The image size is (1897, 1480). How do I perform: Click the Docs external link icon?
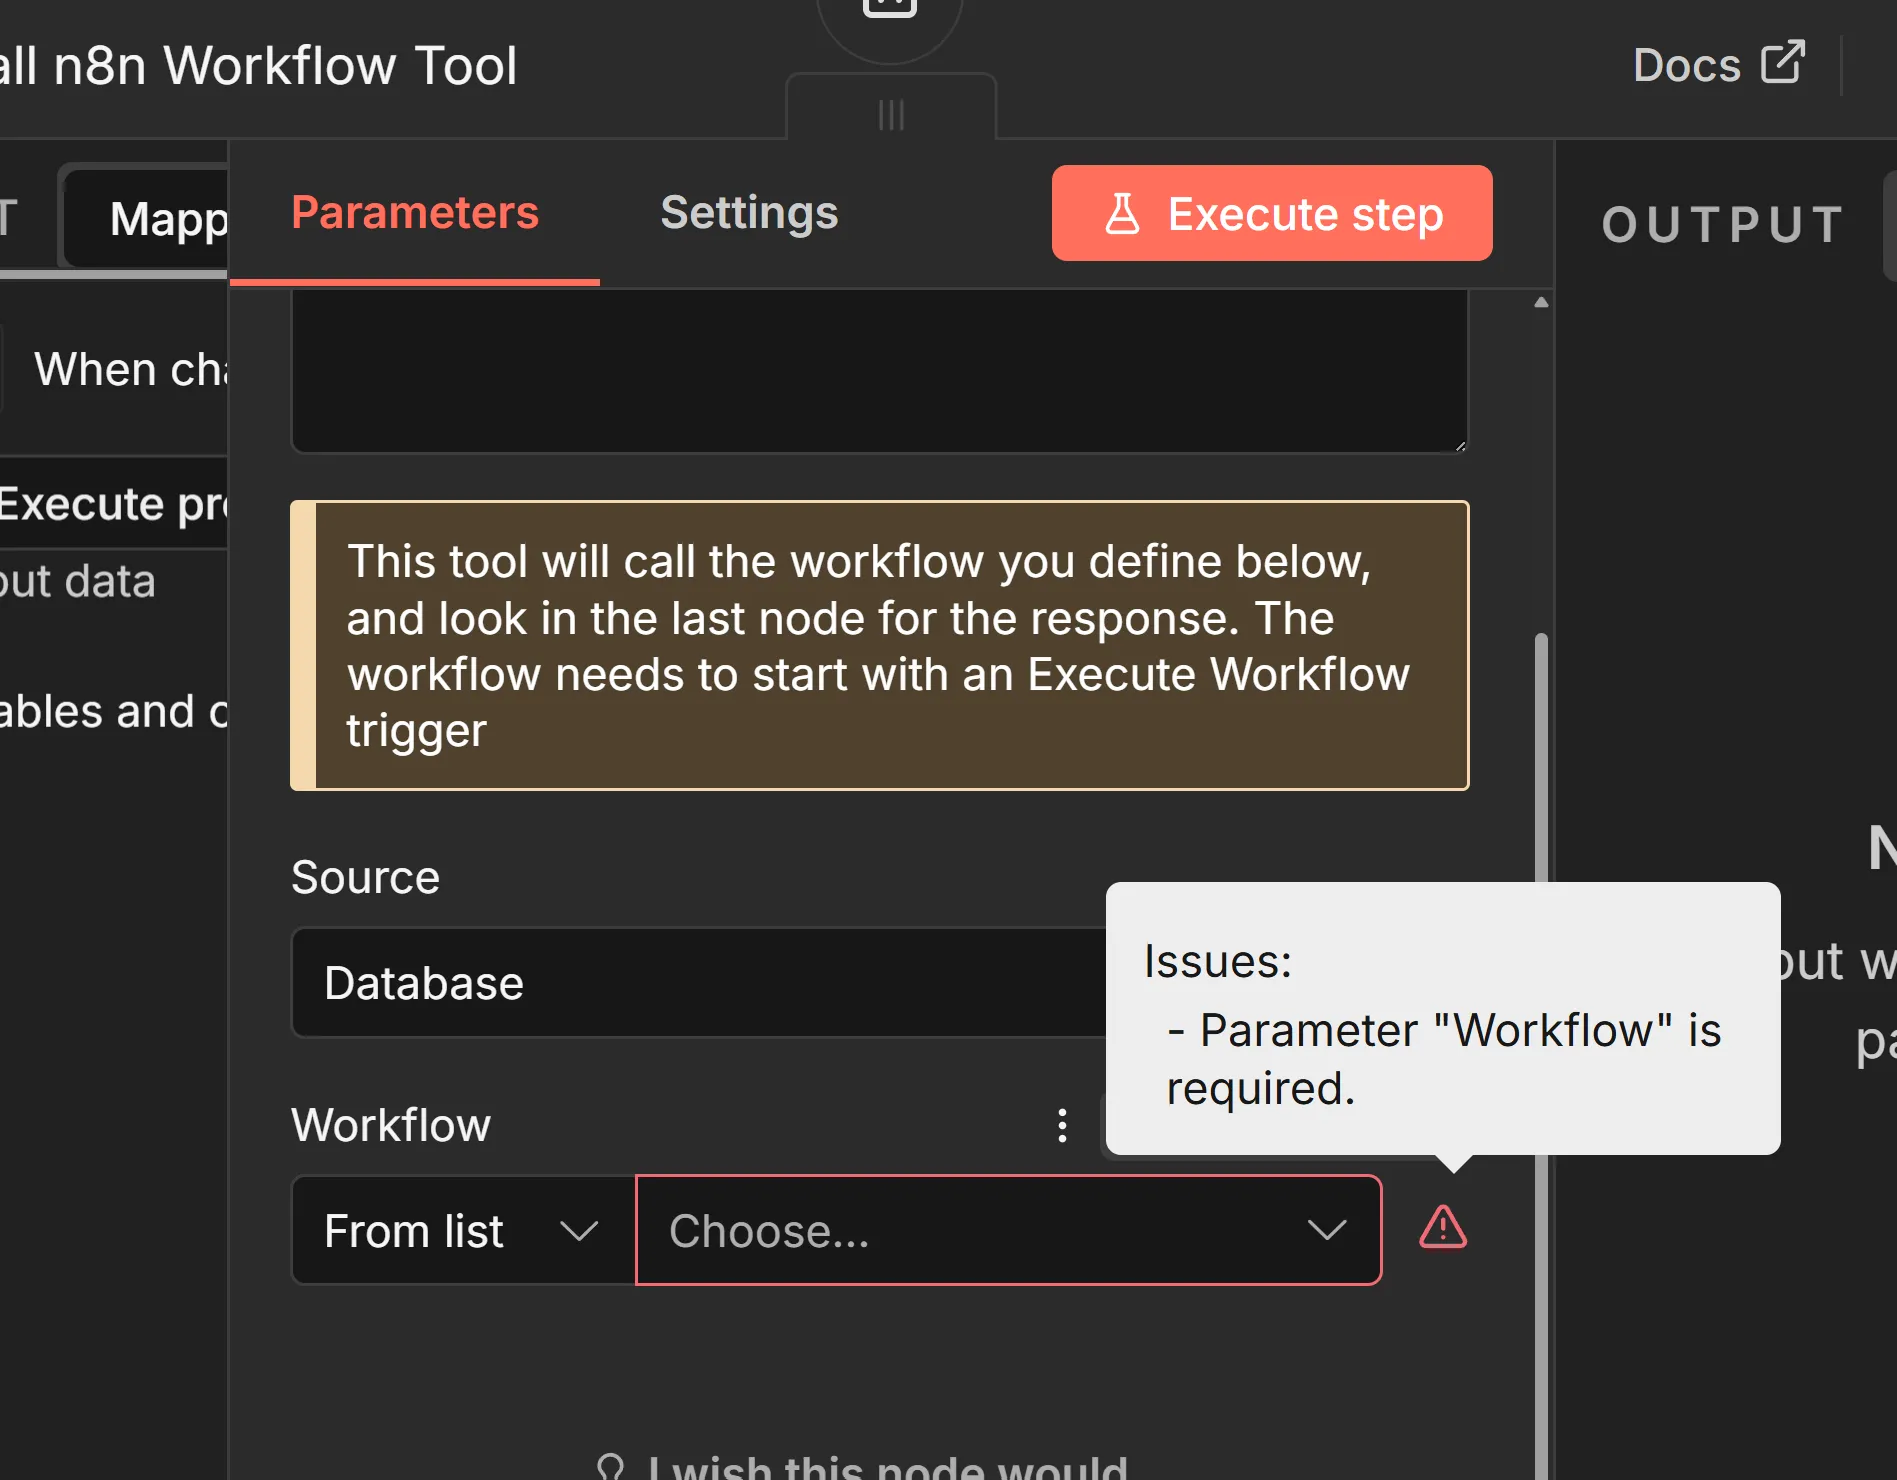(1783, 62)
